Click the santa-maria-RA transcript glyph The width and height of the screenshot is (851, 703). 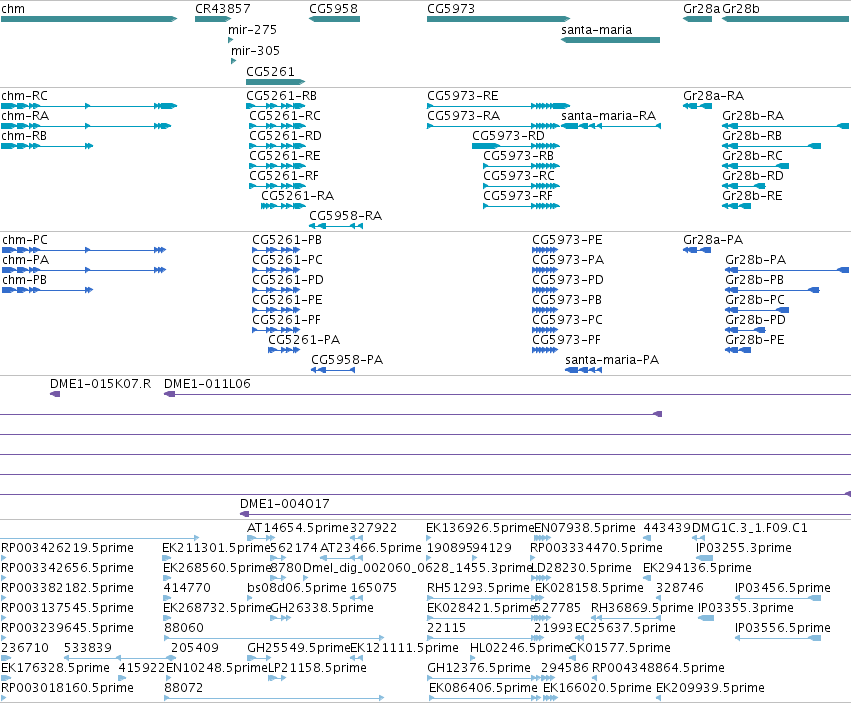(611, 126)
